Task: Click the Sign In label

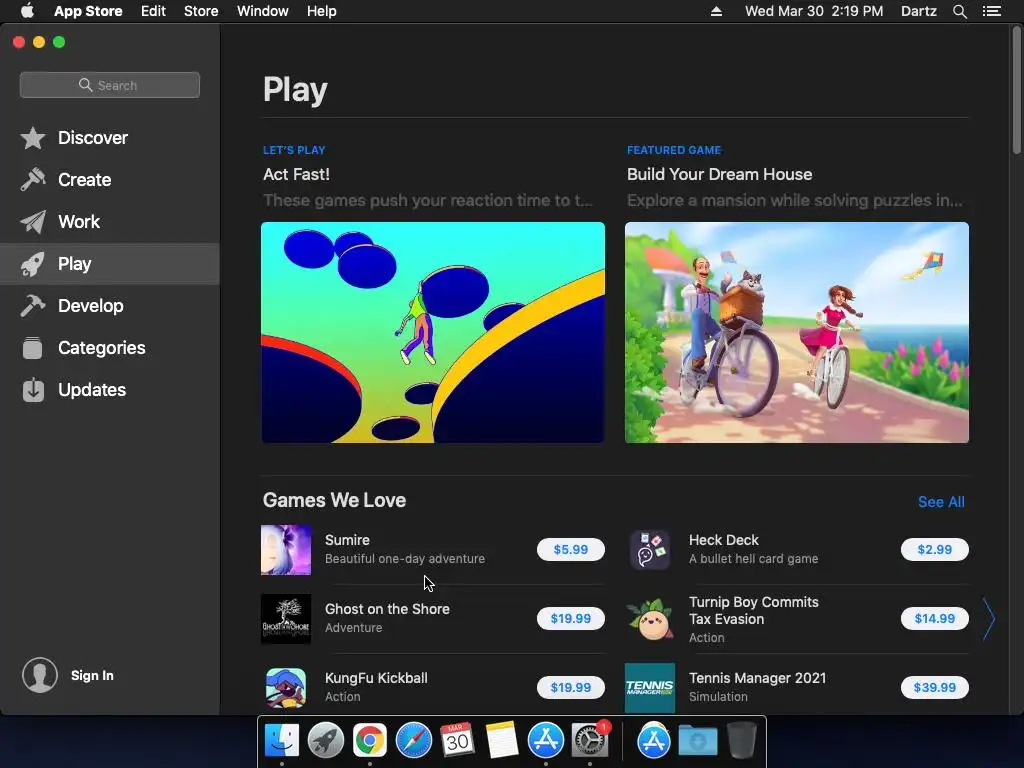Action: click(92, 676)
